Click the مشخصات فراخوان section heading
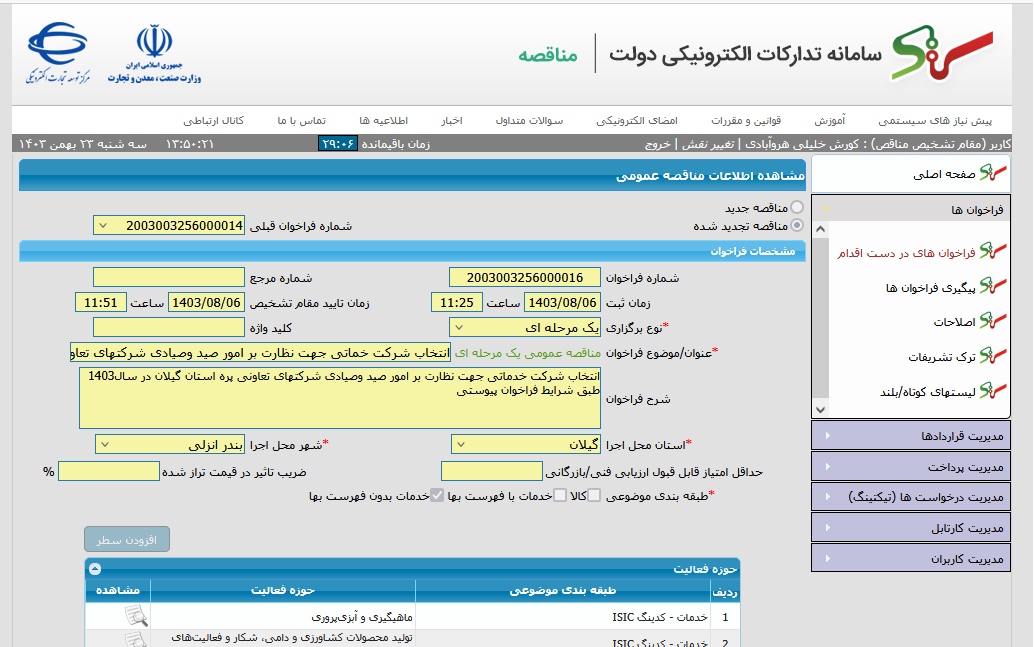Viewport: 1034px width, 647px height. click(x=752, y=251)
